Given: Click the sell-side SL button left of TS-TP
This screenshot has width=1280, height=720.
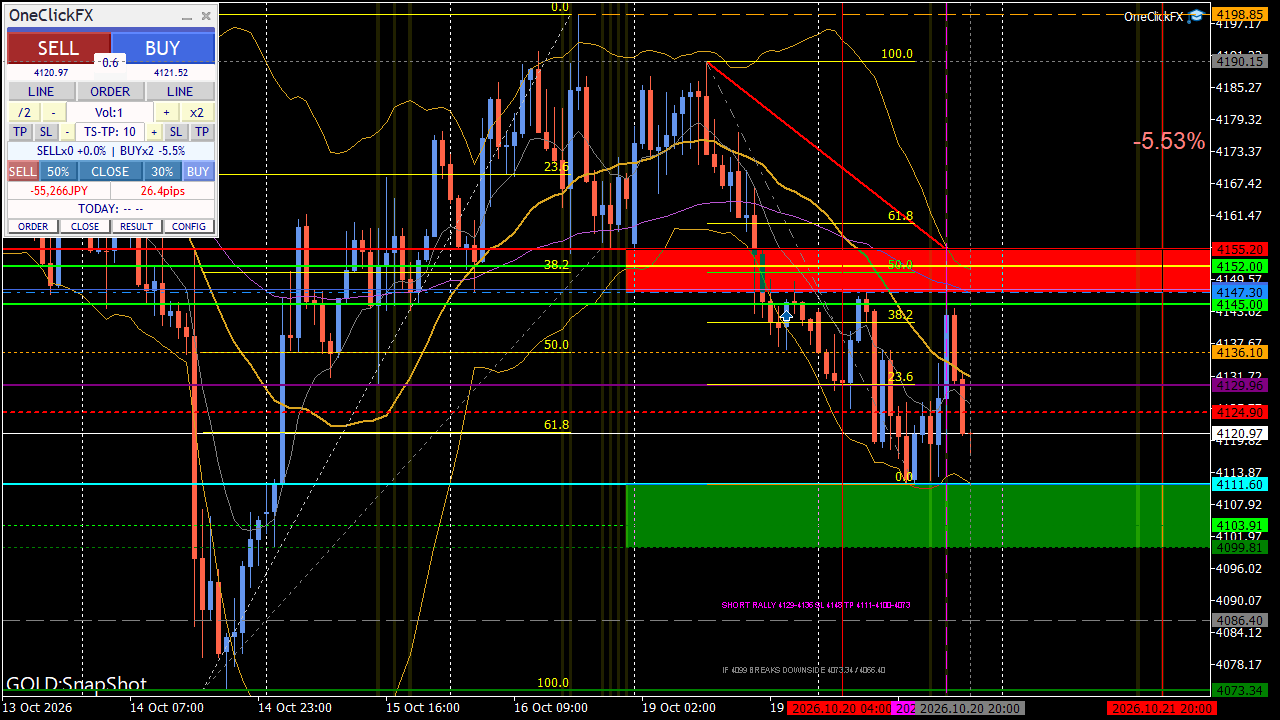Looking at the screenshot, I should tap(46, 132).
